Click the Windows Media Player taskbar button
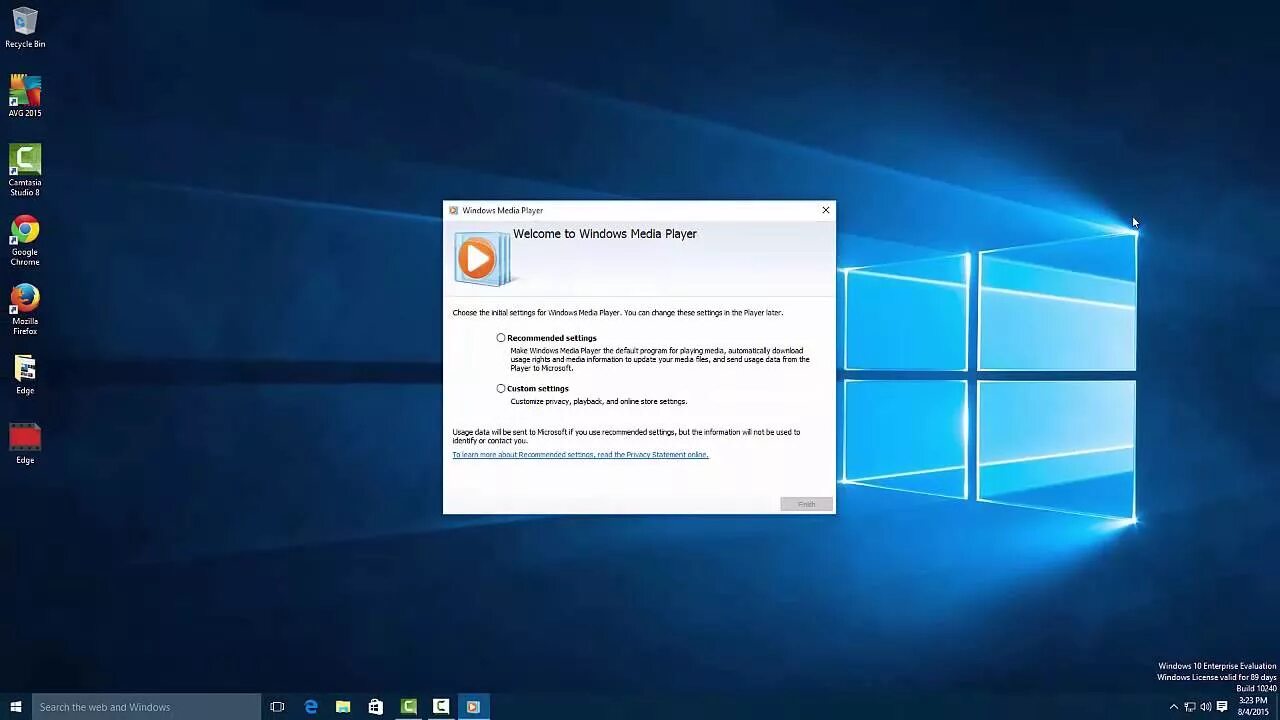This screenshot has width=1280, height=720. [x=473, y=707]
